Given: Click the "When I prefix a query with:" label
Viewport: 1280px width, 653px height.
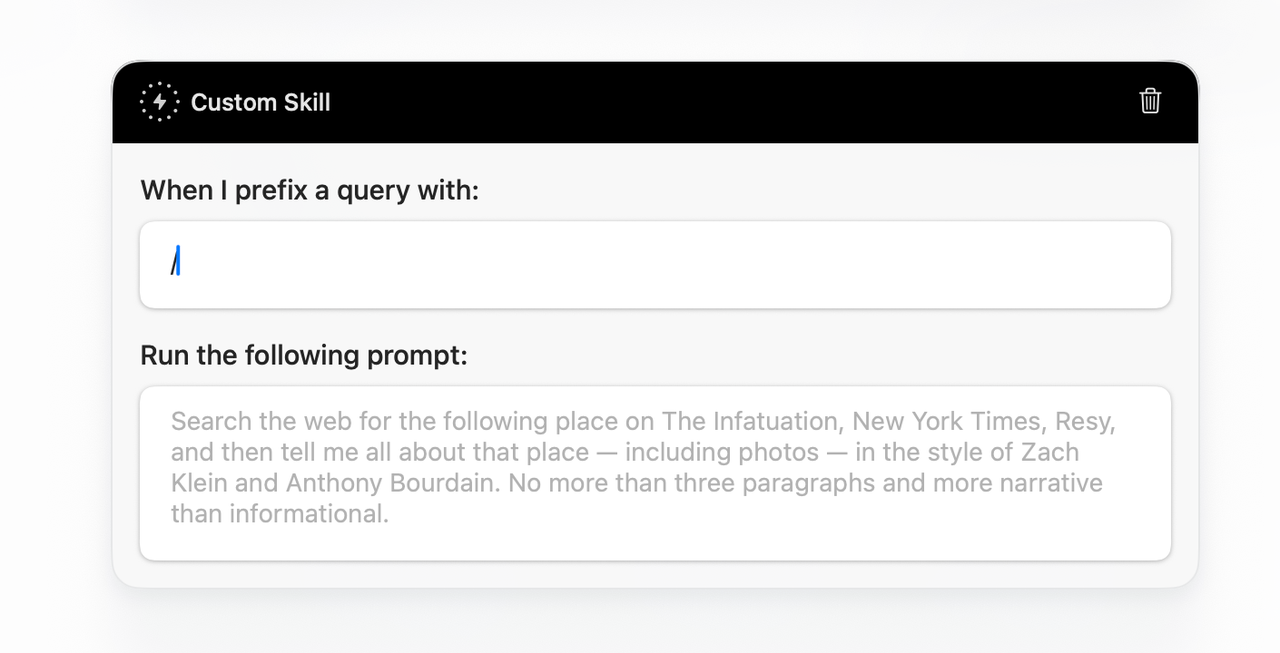Looking at the screenshot, I should 310,190.
